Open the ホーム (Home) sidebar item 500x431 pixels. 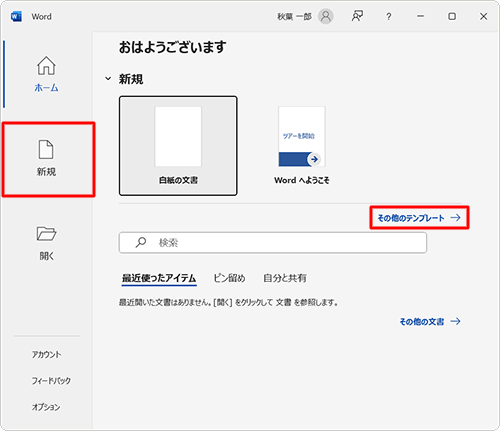[x=46, y=74]
